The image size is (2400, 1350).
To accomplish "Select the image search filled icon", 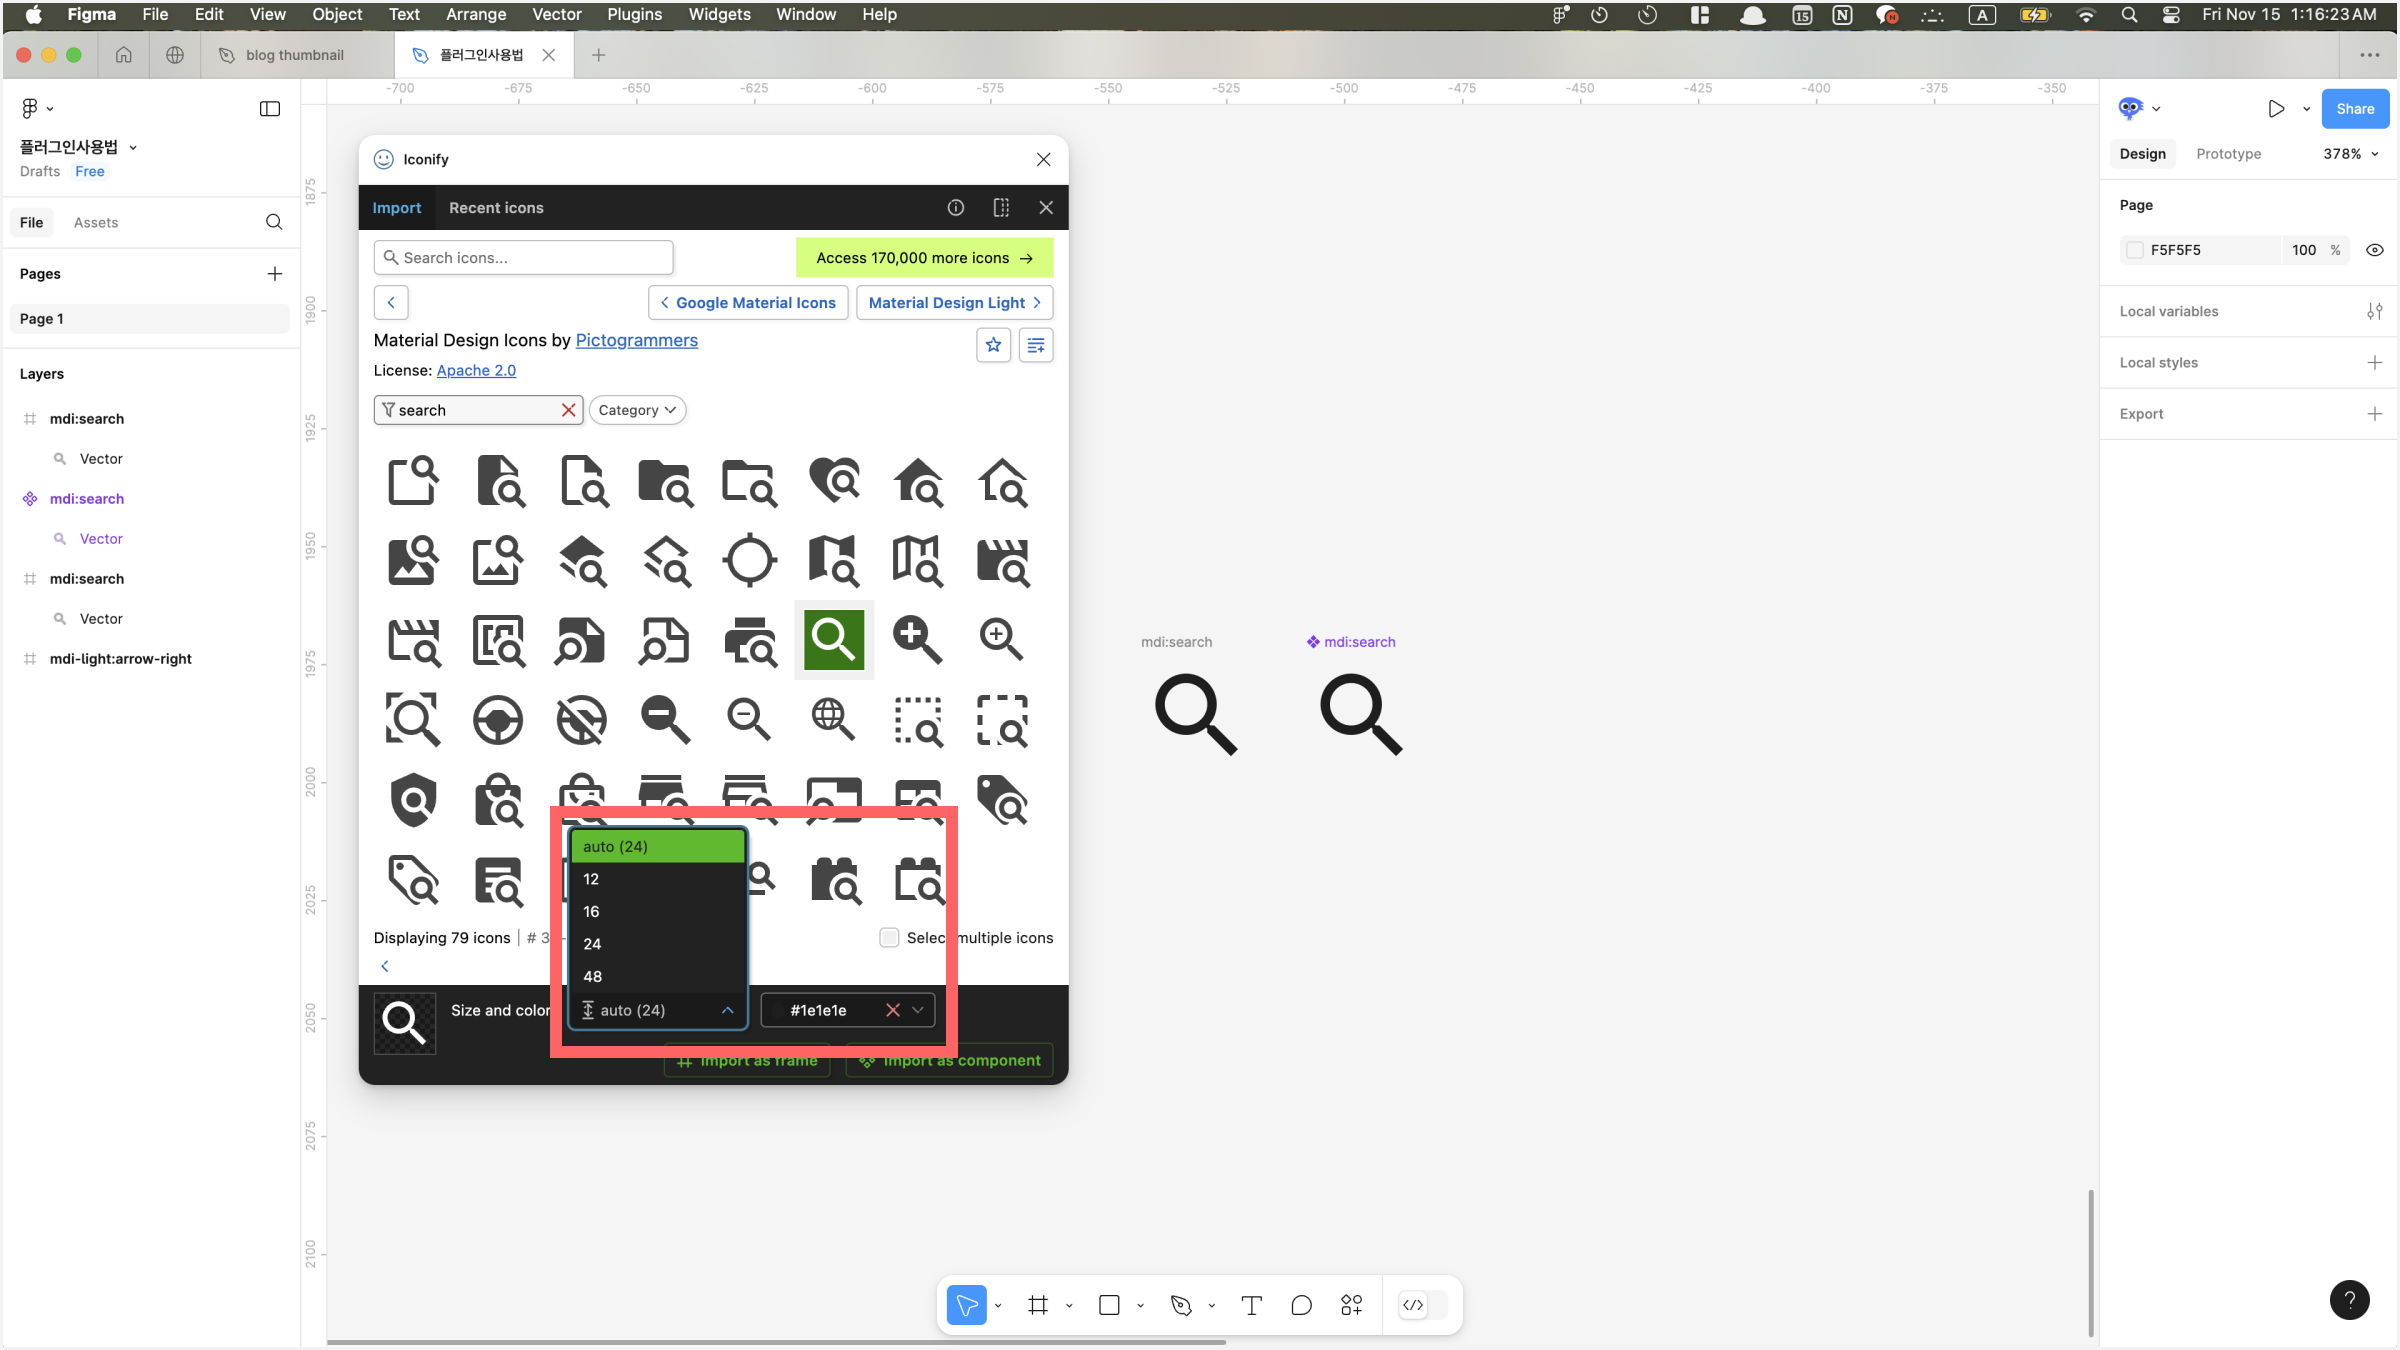I will (413, 560).
